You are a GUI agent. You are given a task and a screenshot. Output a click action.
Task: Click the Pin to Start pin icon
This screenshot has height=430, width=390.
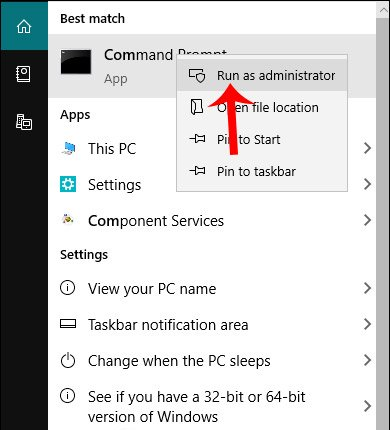(x=197, y=139)
